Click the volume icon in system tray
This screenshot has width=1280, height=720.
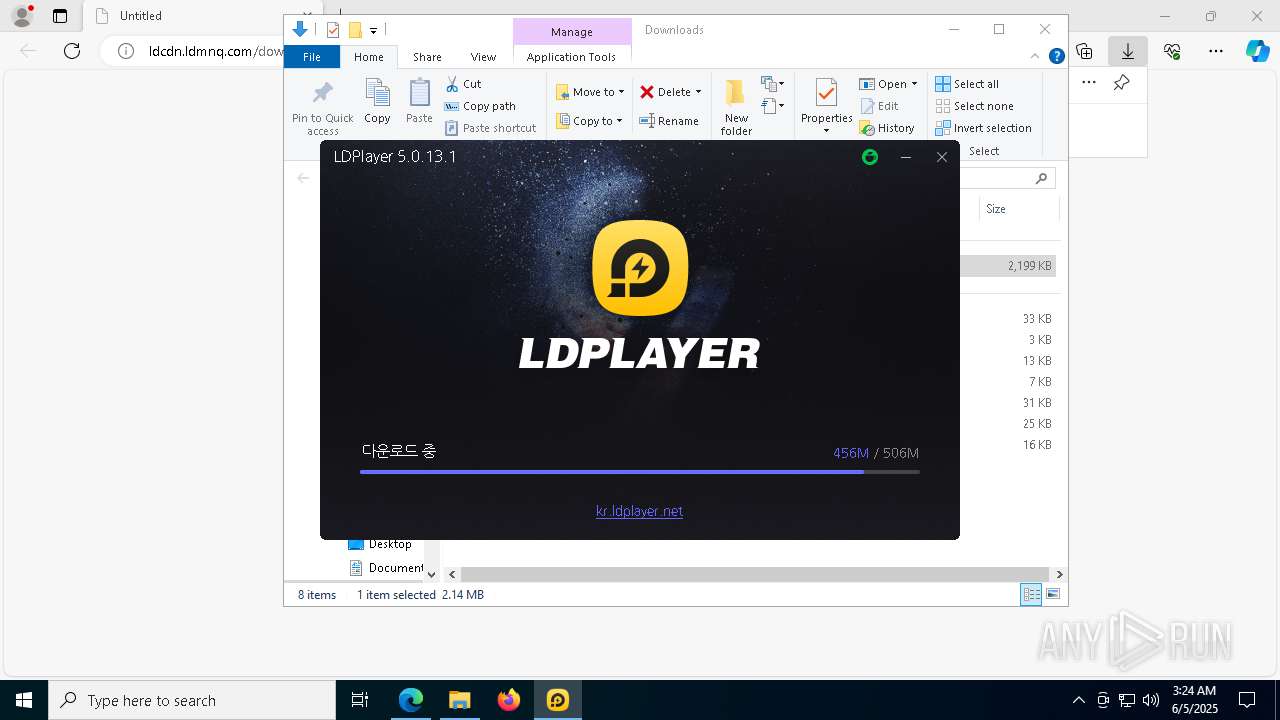pos(1151,700)
